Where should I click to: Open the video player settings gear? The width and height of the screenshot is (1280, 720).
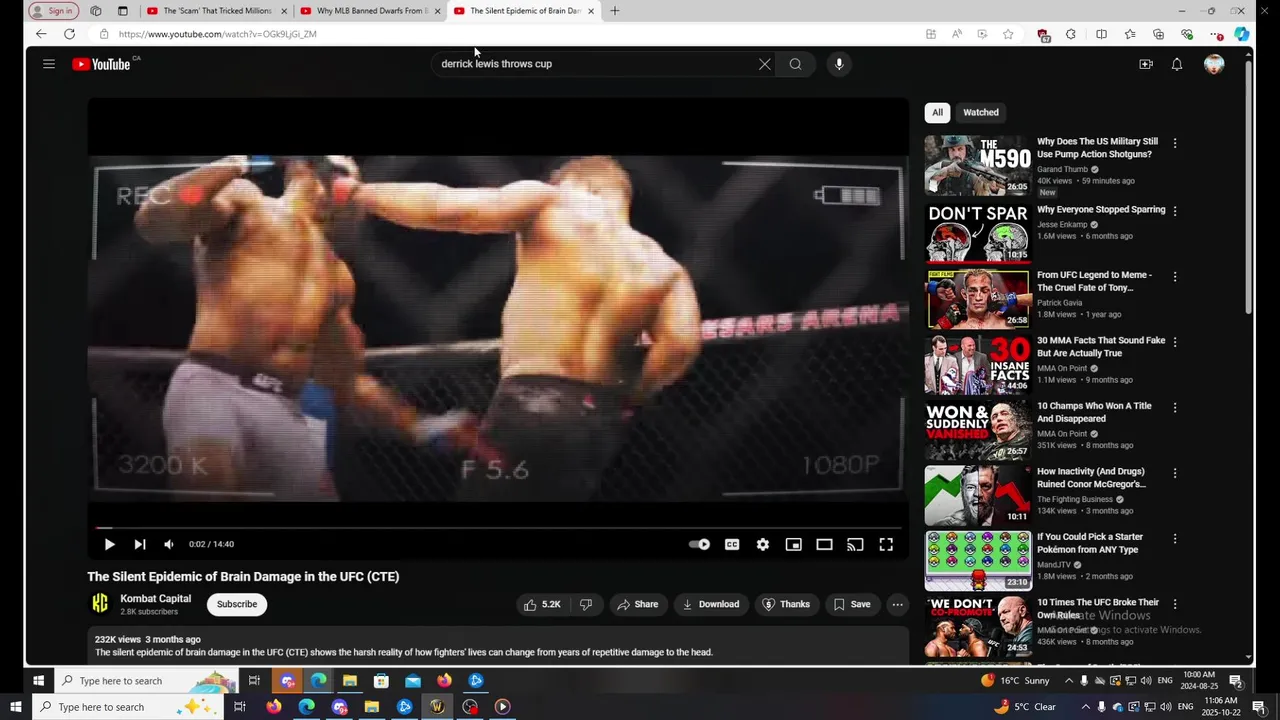763,544
